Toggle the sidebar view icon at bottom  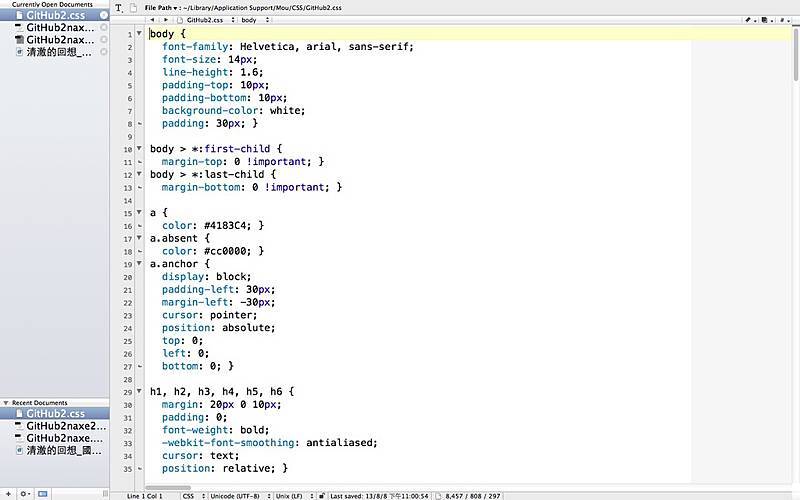pyautogui.click(x=42, y=494)
